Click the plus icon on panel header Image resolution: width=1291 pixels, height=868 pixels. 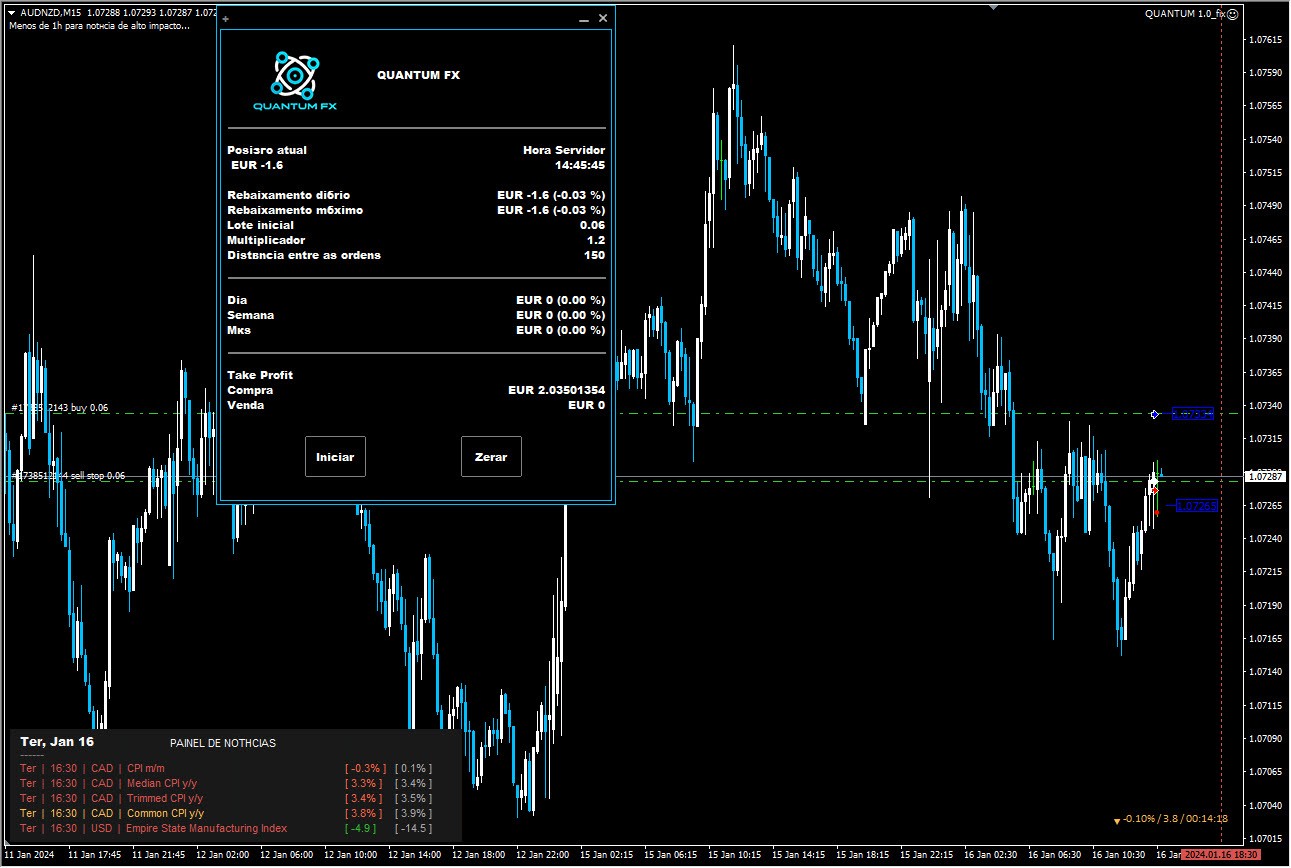pos(226,19)
